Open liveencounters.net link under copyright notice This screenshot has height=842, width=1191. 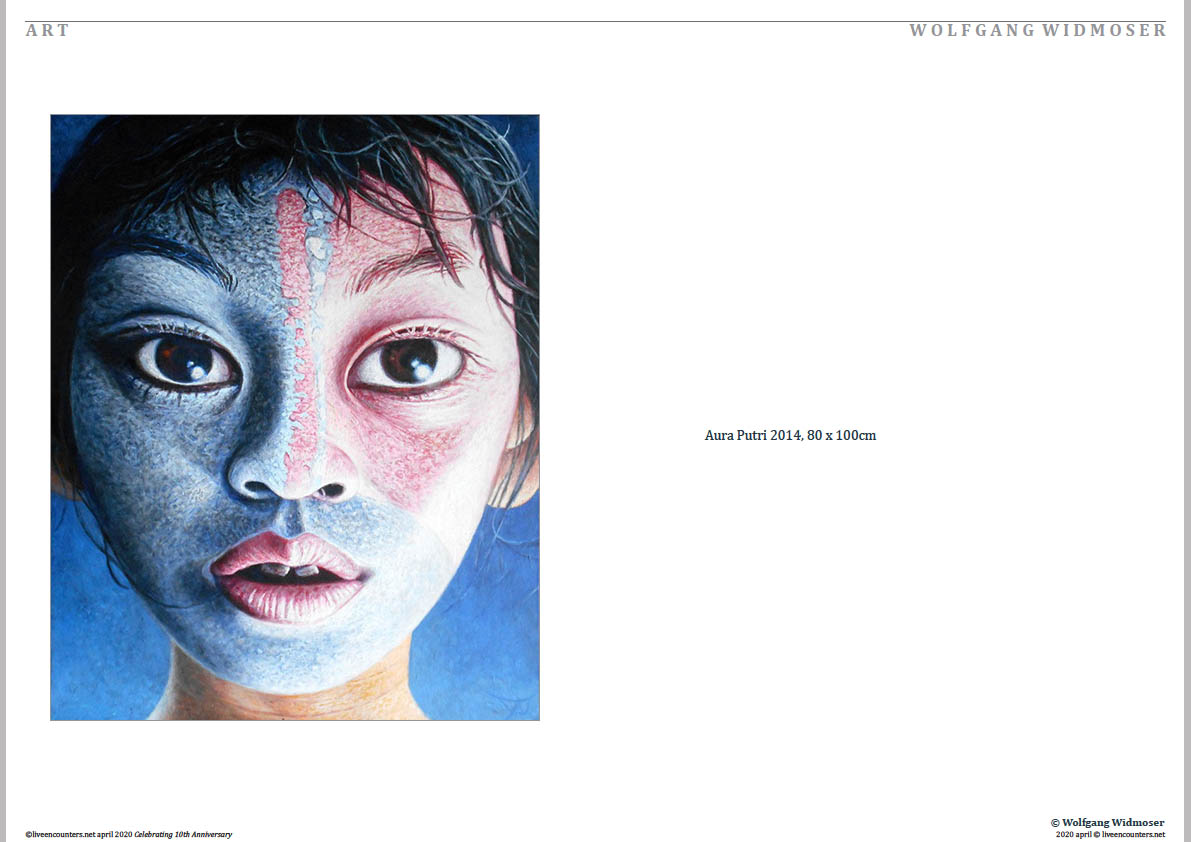coord(1133,834)
